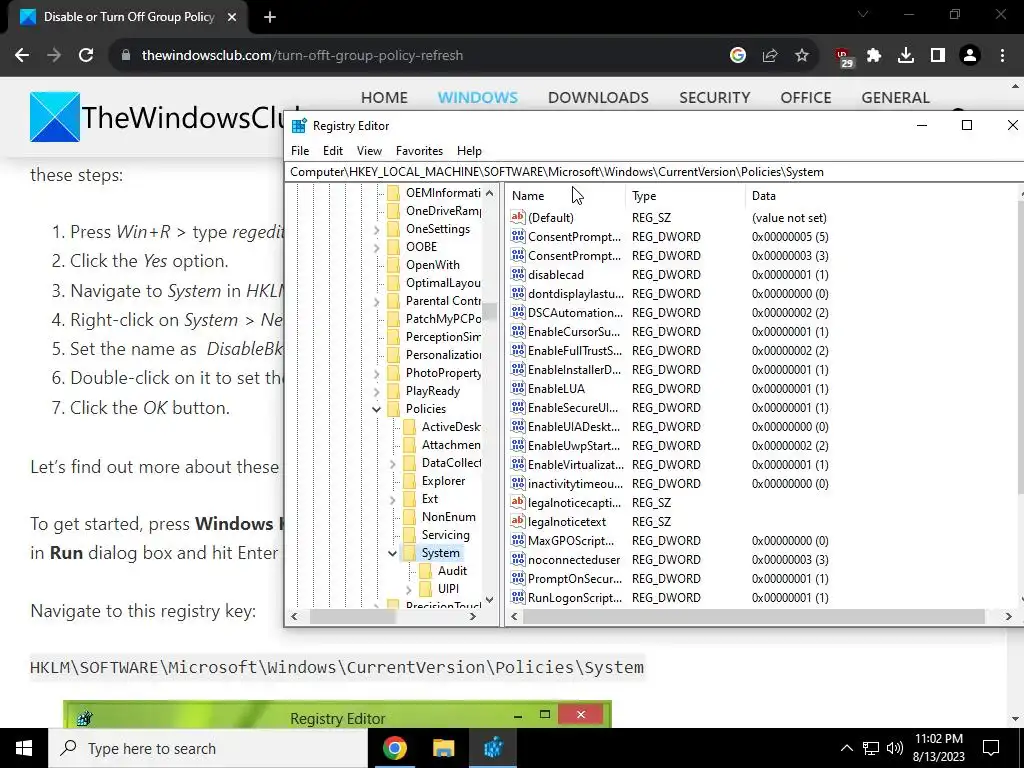Screen dimensions: 1024x768
Task: Bookmark this tab with the star icon
Action: 802,56
